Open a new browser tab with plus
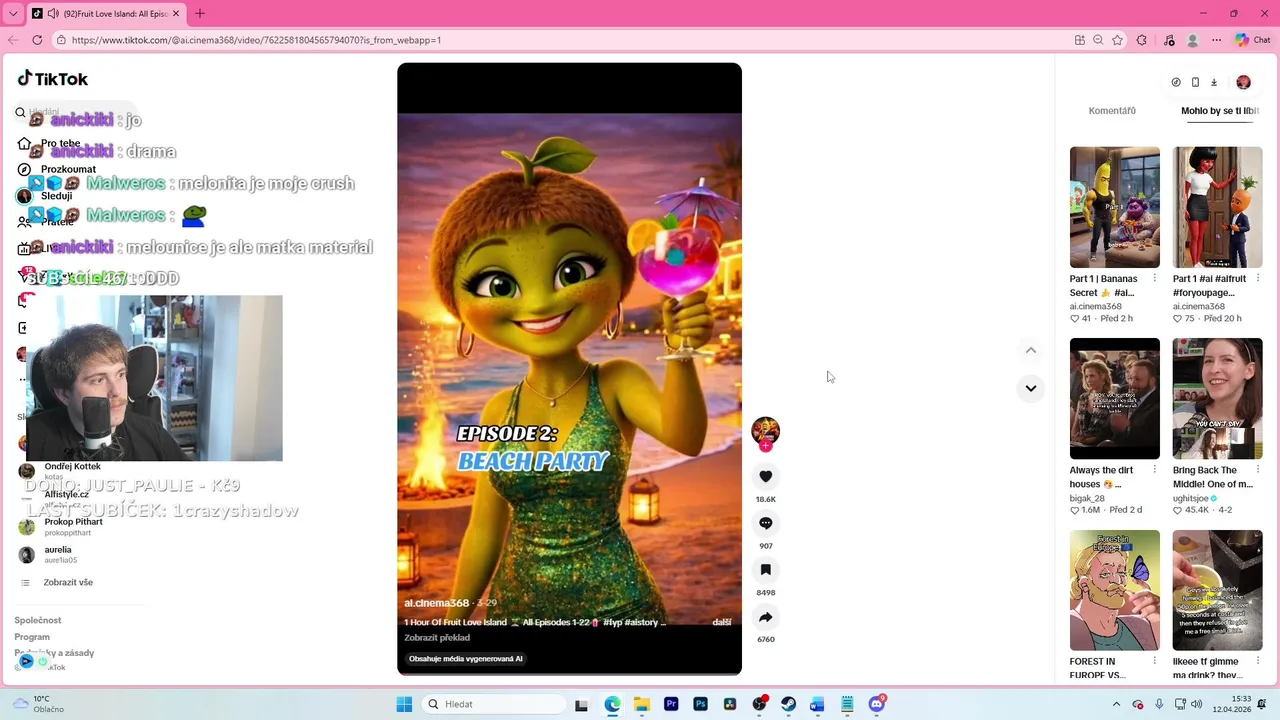This screenshot has height=720, width=1280. 199,14
